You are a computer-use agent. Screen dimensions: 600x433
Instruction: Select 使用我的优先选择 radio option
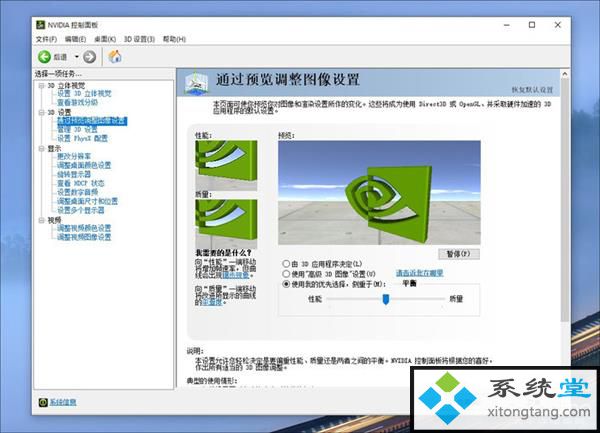click(x=286, y=284)
